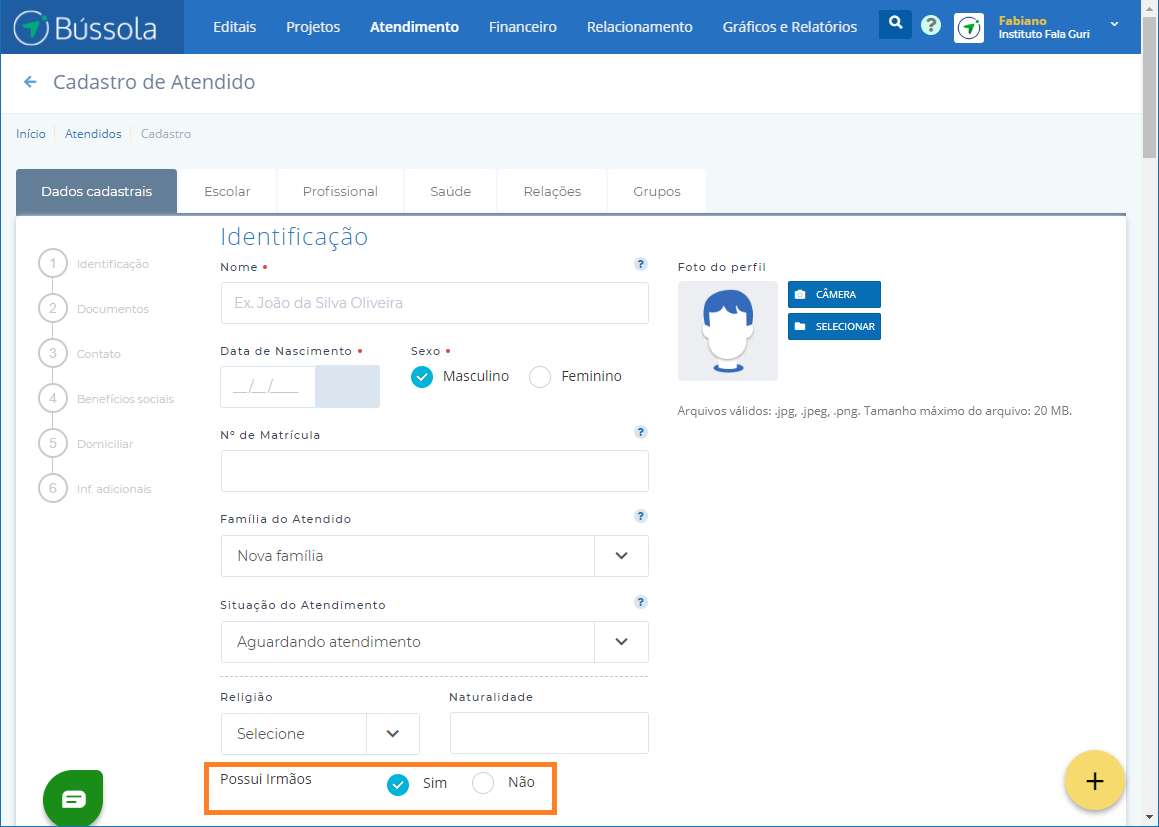1159x827 pixels.
Task: Select Masculino radio option
Action: (422, 377)
